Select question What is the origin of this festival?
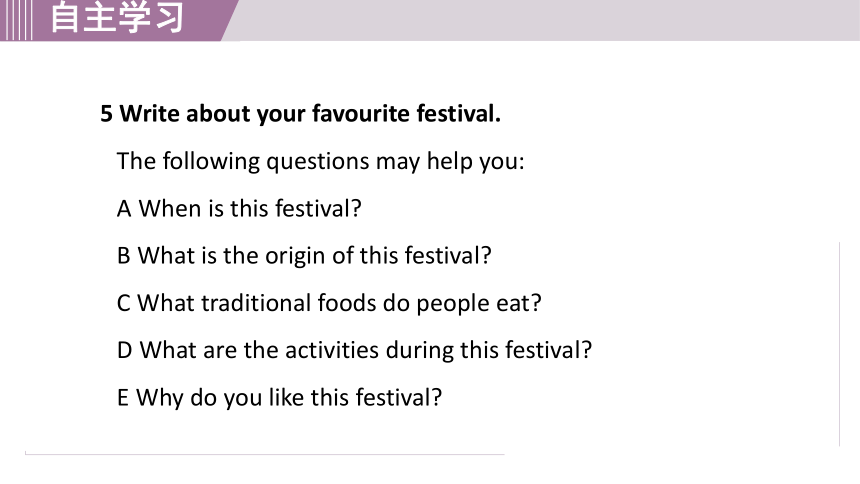860x484 pixels. [314, 256]
